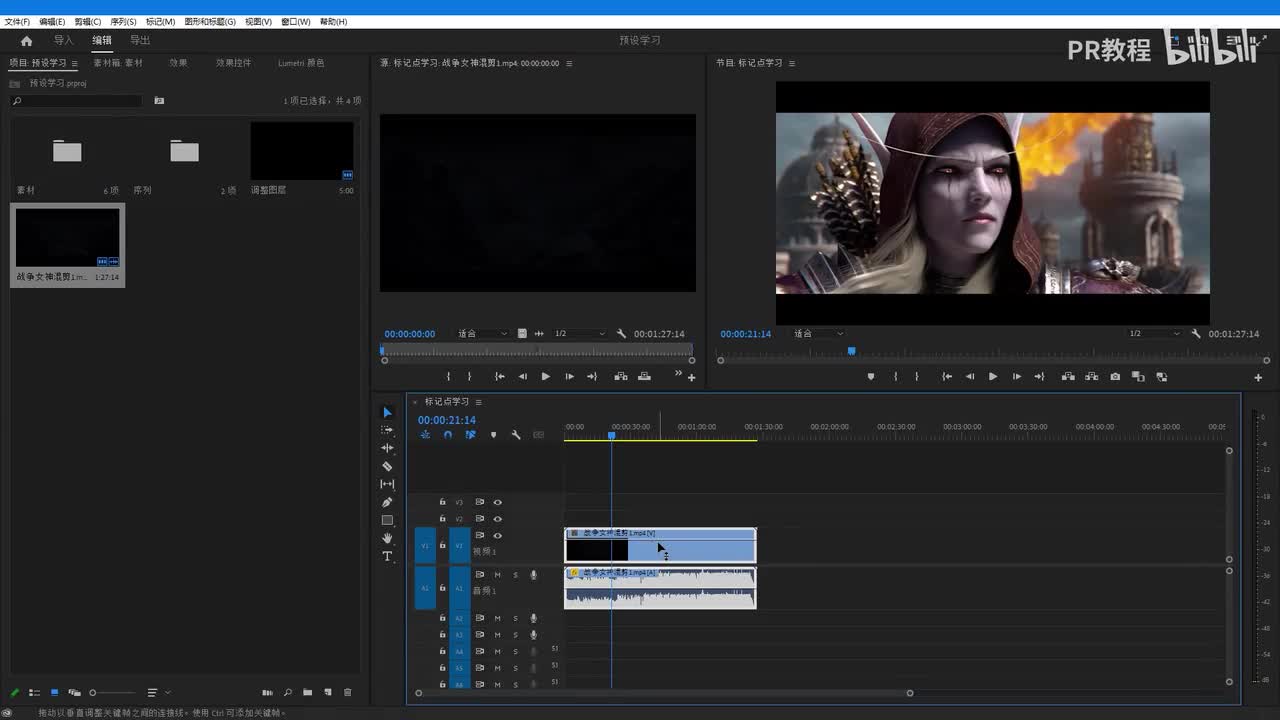Select the Ripple Edit tool
Viewport: 1280px width, 720px height.
(x=387, y=448)
